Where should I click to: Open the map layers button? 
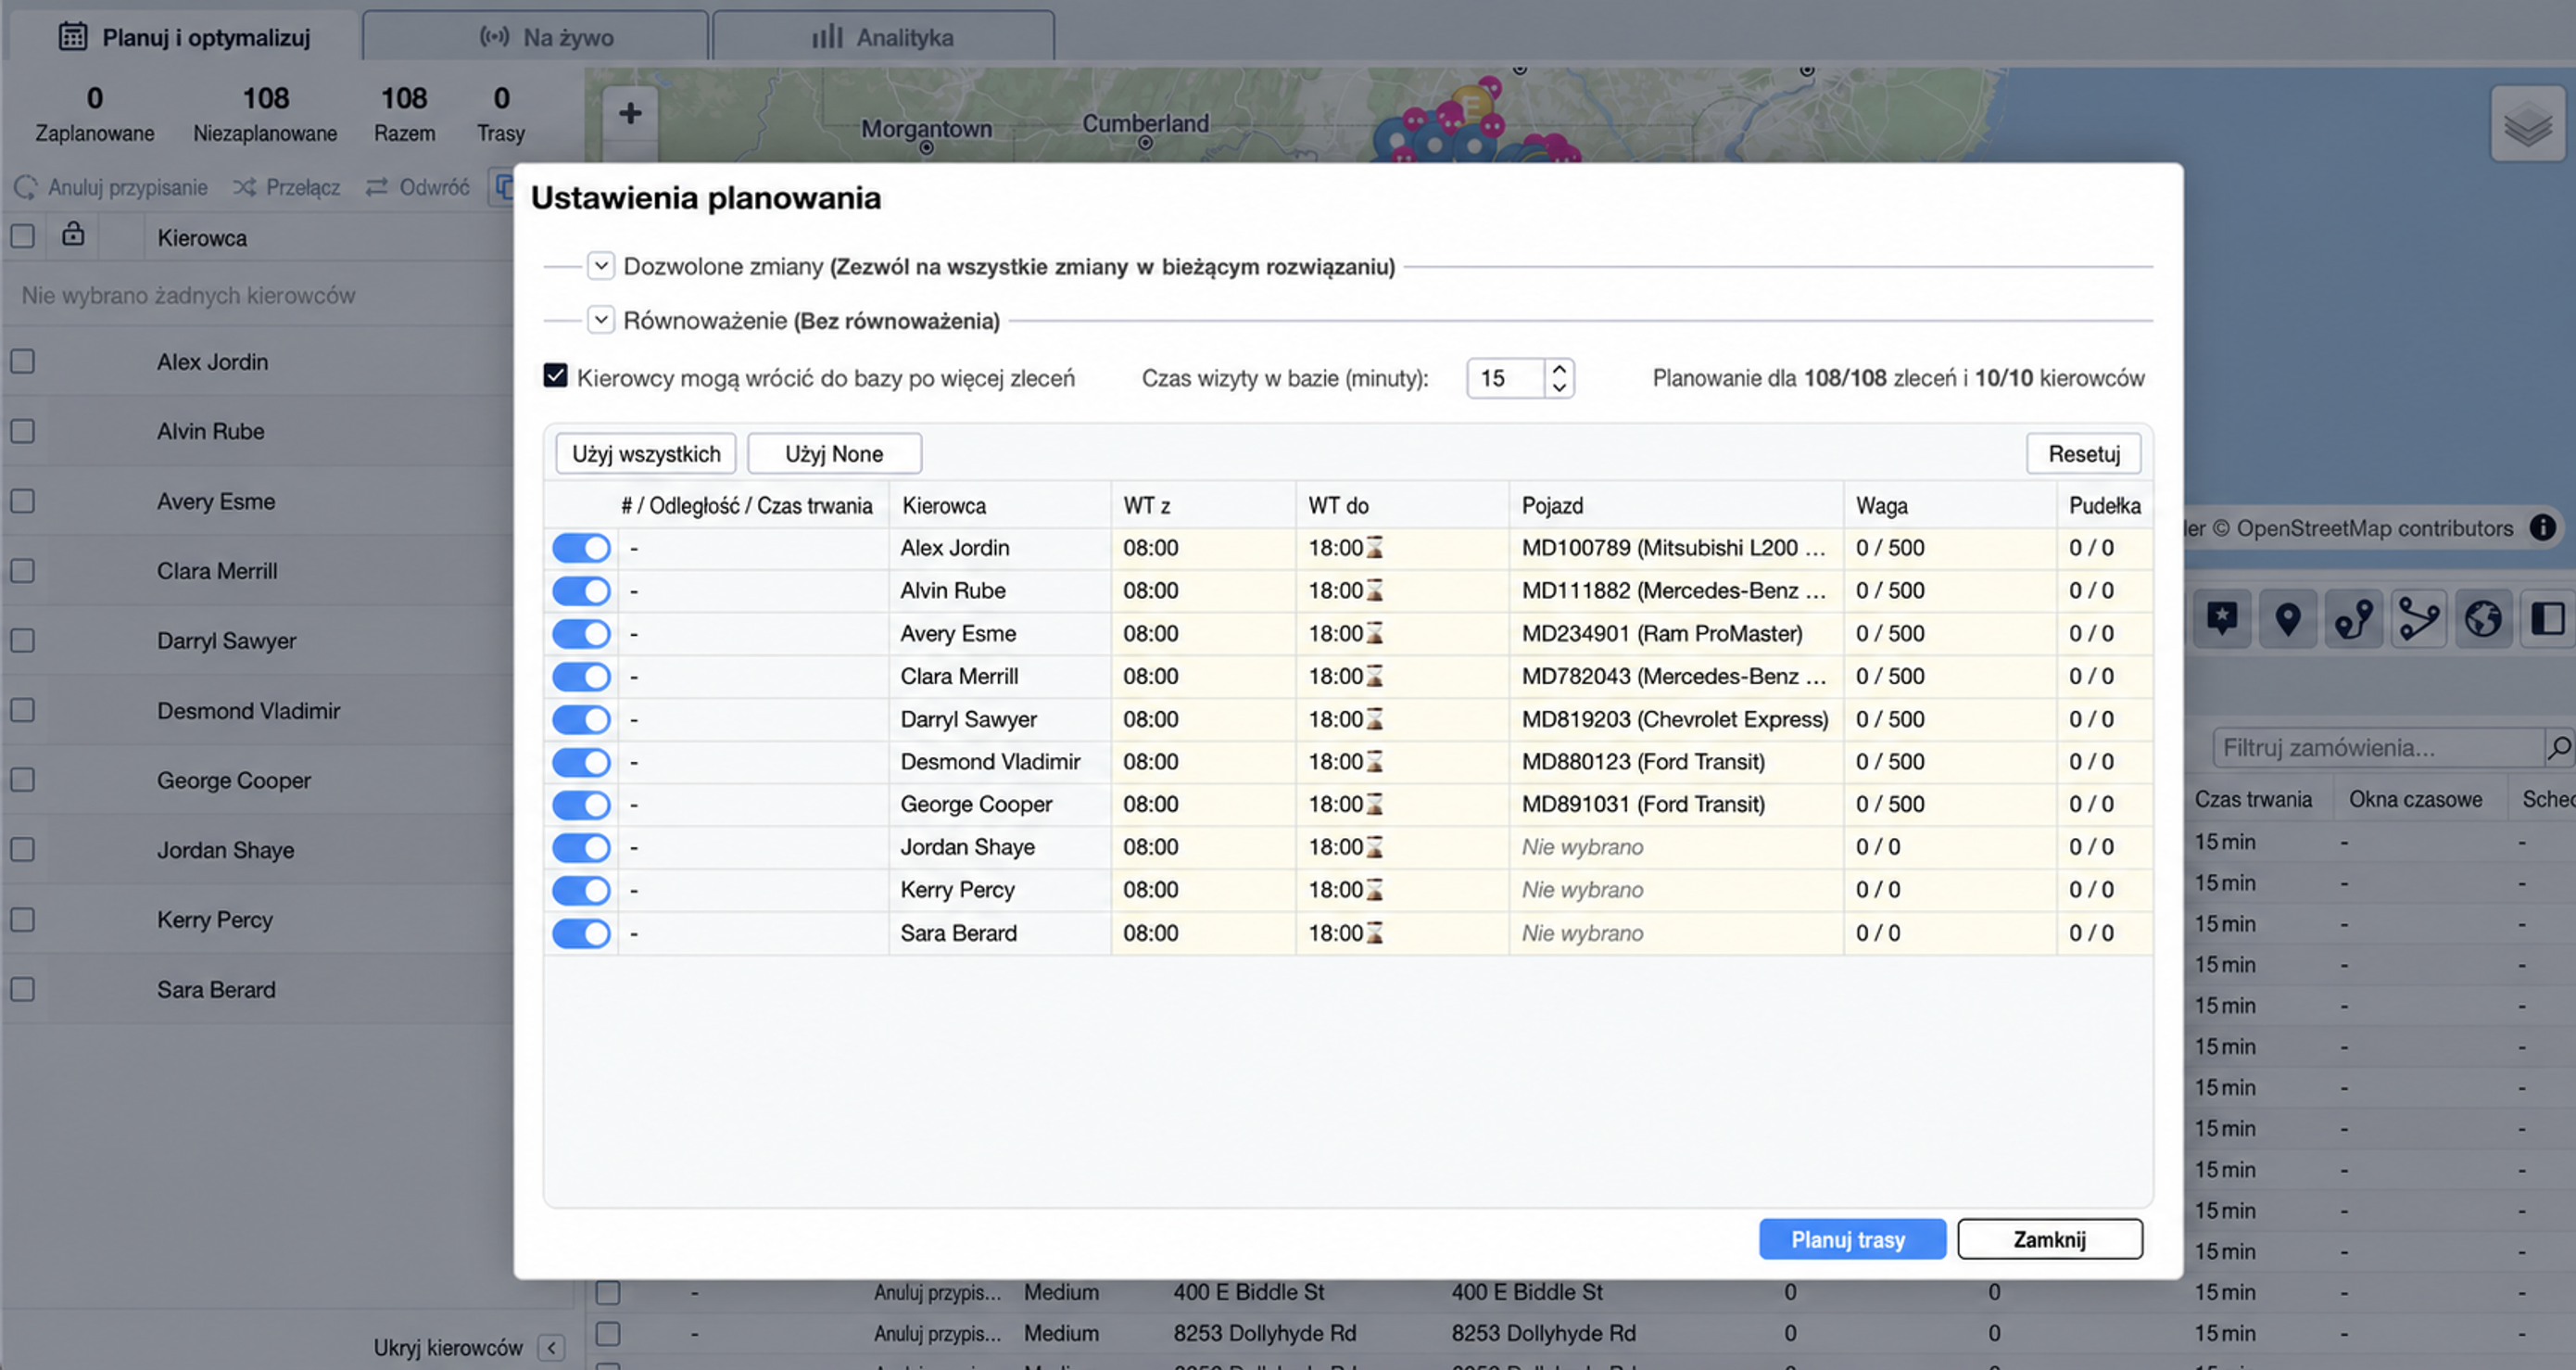point(2527,125)
